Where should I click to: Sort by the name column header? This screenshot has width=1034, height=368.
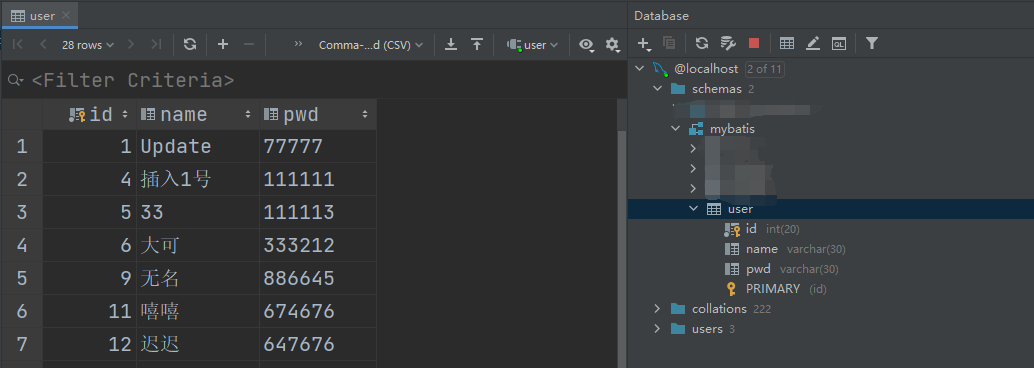[198, 115]
